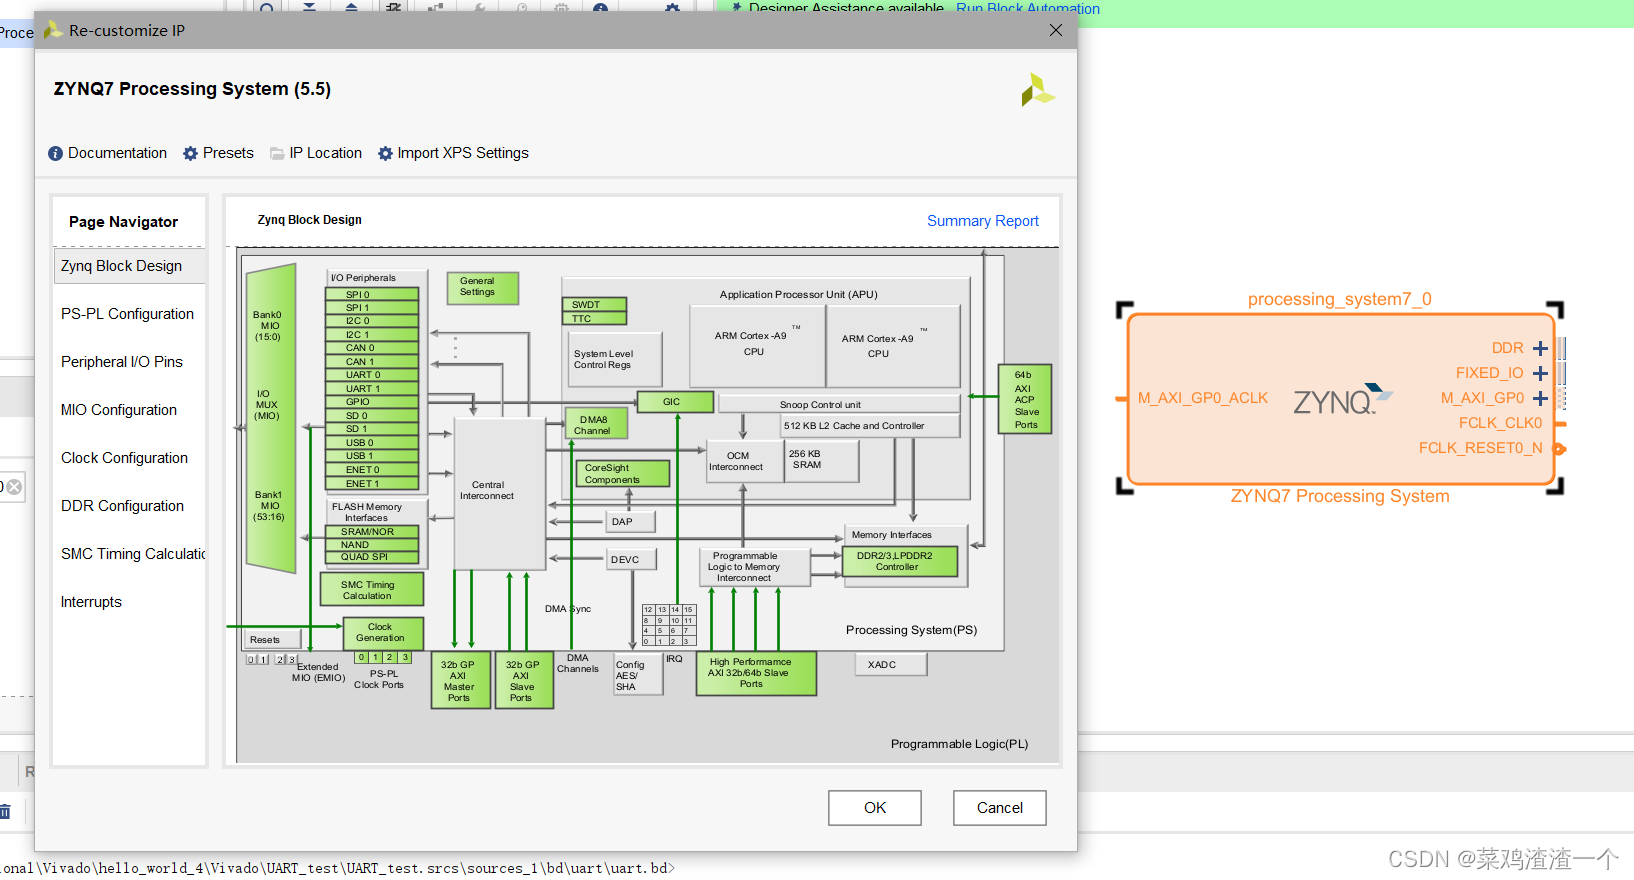This screenshot has height=880, width=1634.
Task: Select the USB 0 peripheral block
Action: pos(372,443)
